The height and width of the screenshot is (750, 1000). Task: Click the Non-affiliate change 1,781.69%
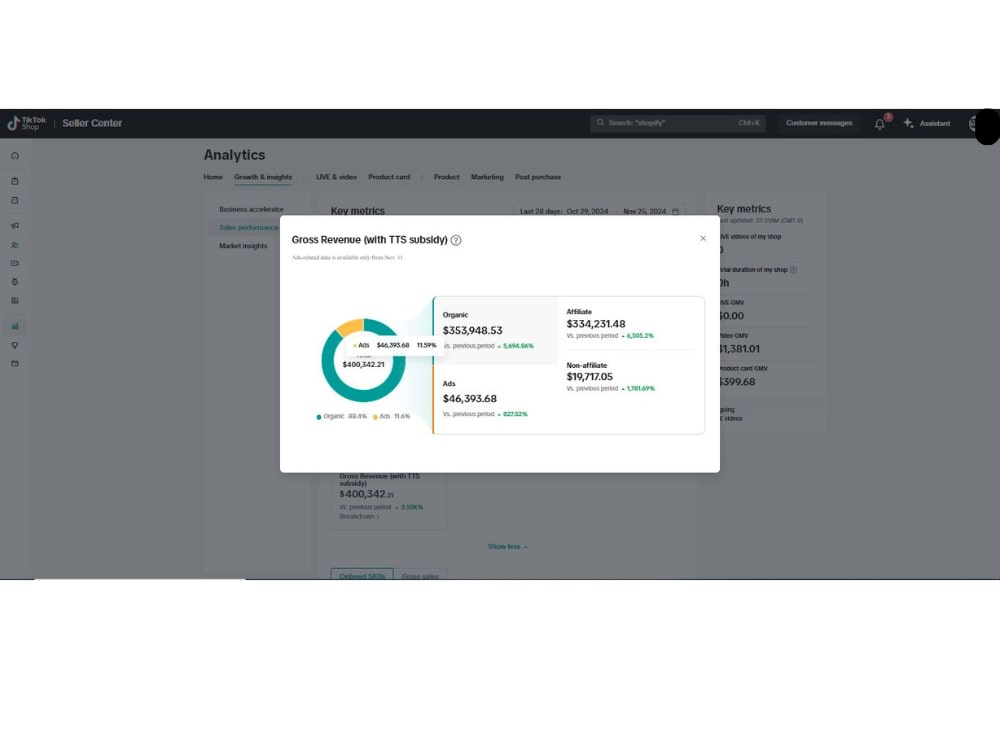640,389
